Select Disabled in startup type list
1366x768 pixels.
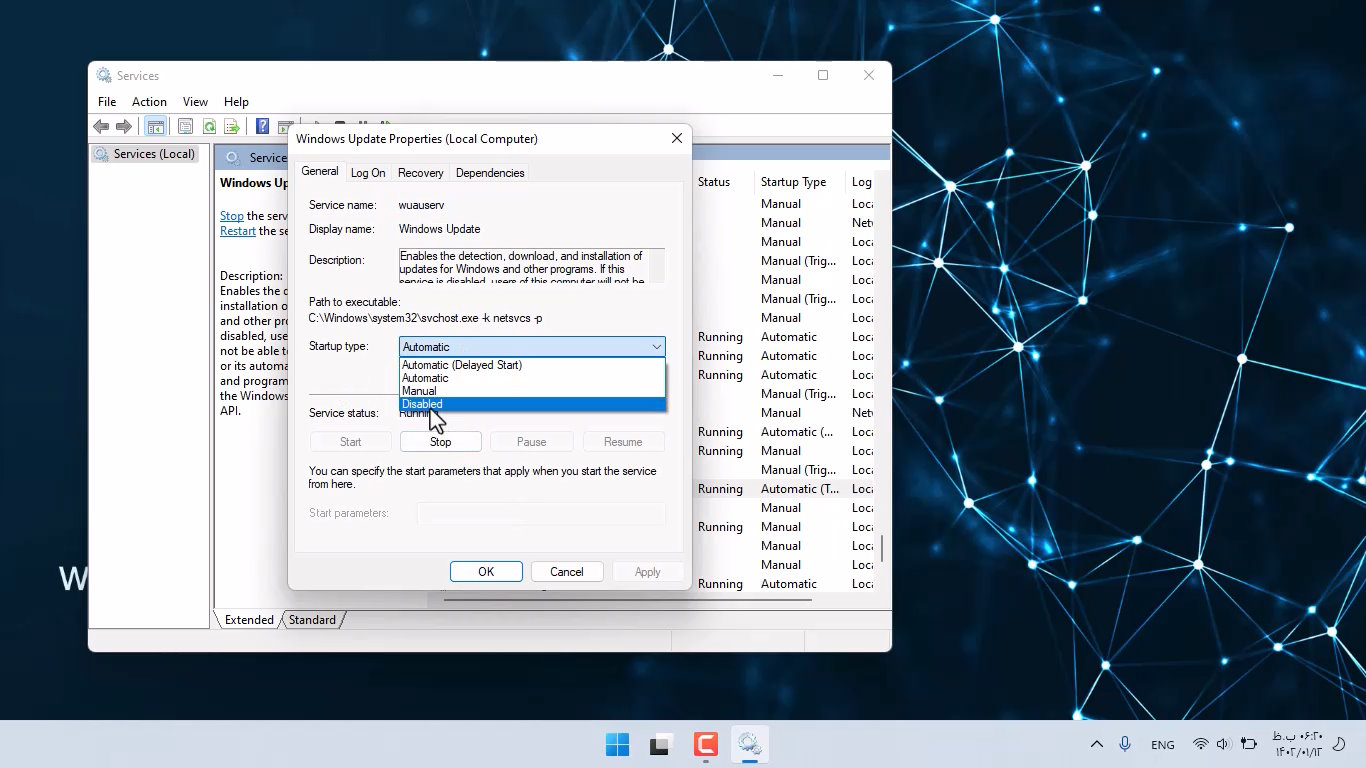pyautogui.click(x=532, y=404)
